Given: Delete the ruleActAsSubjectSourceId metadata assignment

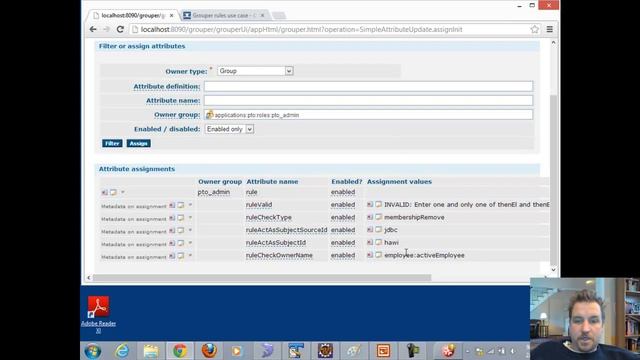Looking at the screenshot, I should [172, 231].
